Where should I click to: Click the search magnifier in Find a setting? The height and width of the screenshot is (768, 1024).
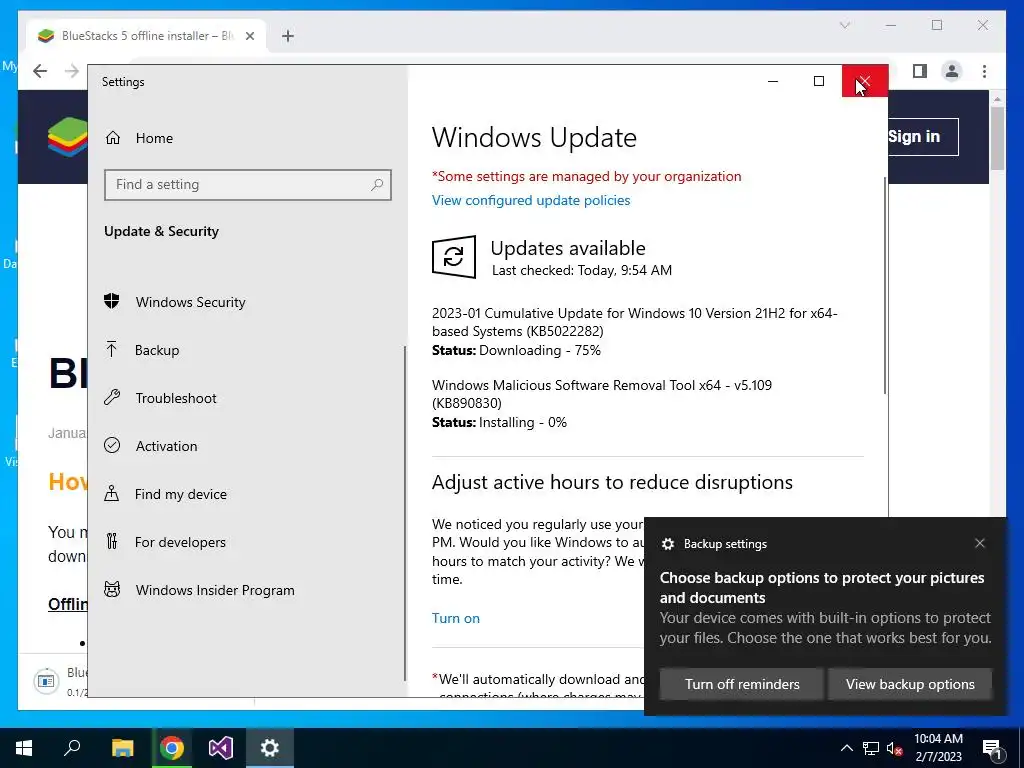(377, 185)
